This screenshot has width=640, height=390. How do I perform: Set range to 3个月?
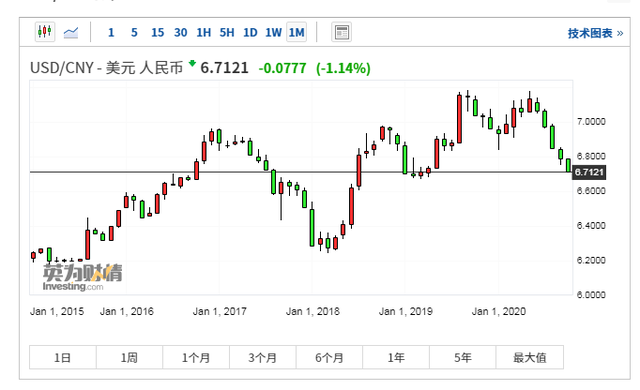tap(263, 357)
